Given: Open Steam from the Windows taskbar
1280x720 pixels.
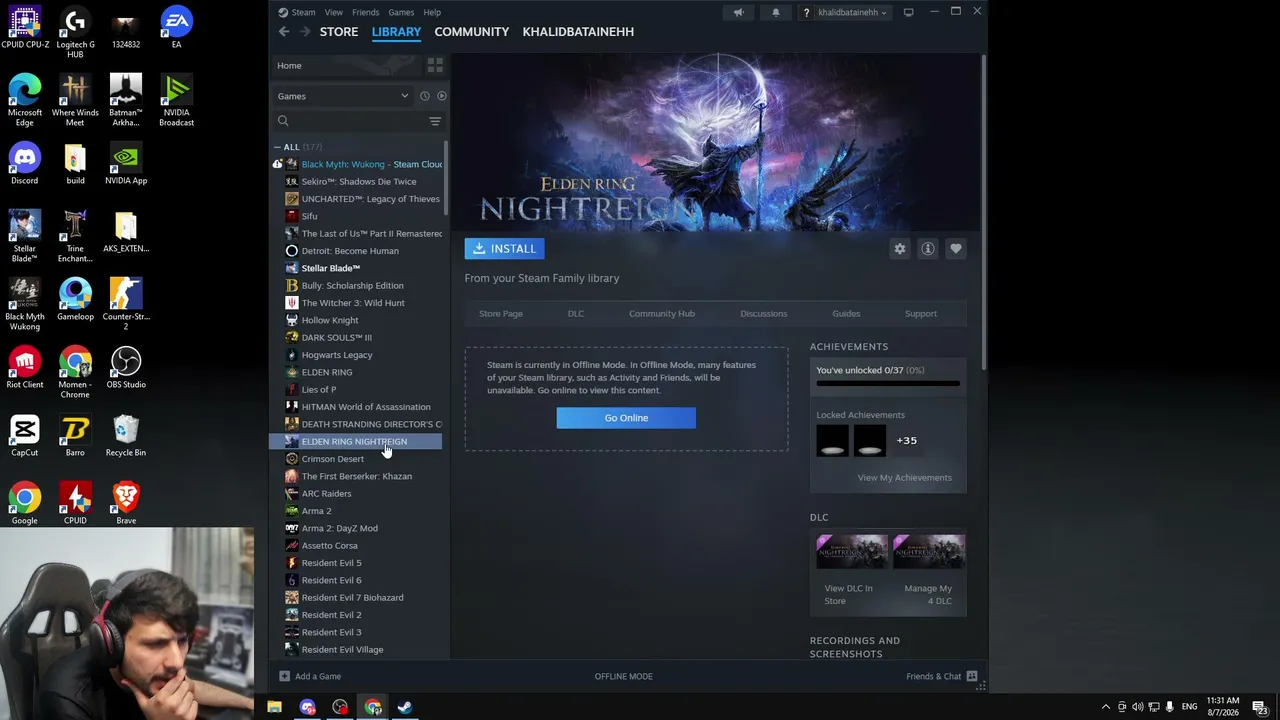Looking at the screenshot, I should point(405,707).
